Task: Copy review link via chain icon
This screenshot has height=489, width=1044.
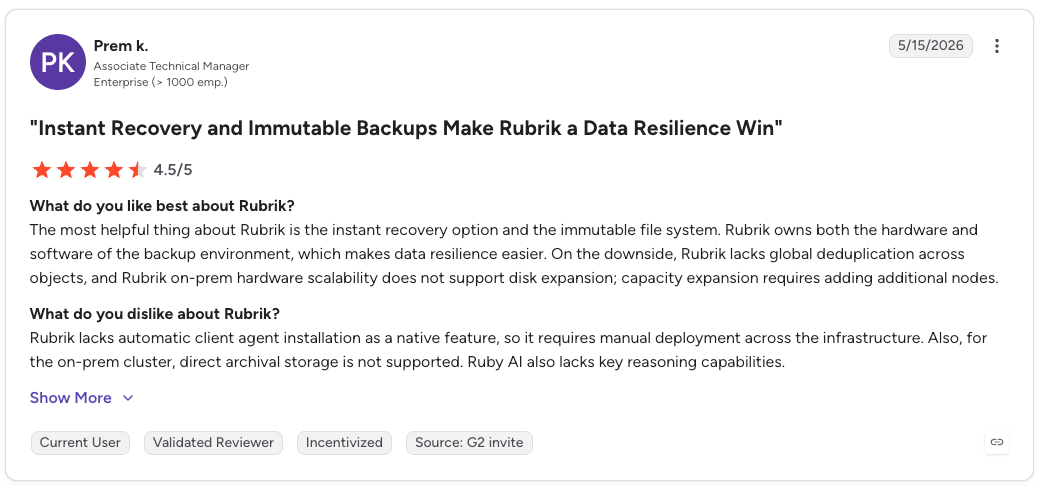Action: pyautogui.click(x=997, y=442)
